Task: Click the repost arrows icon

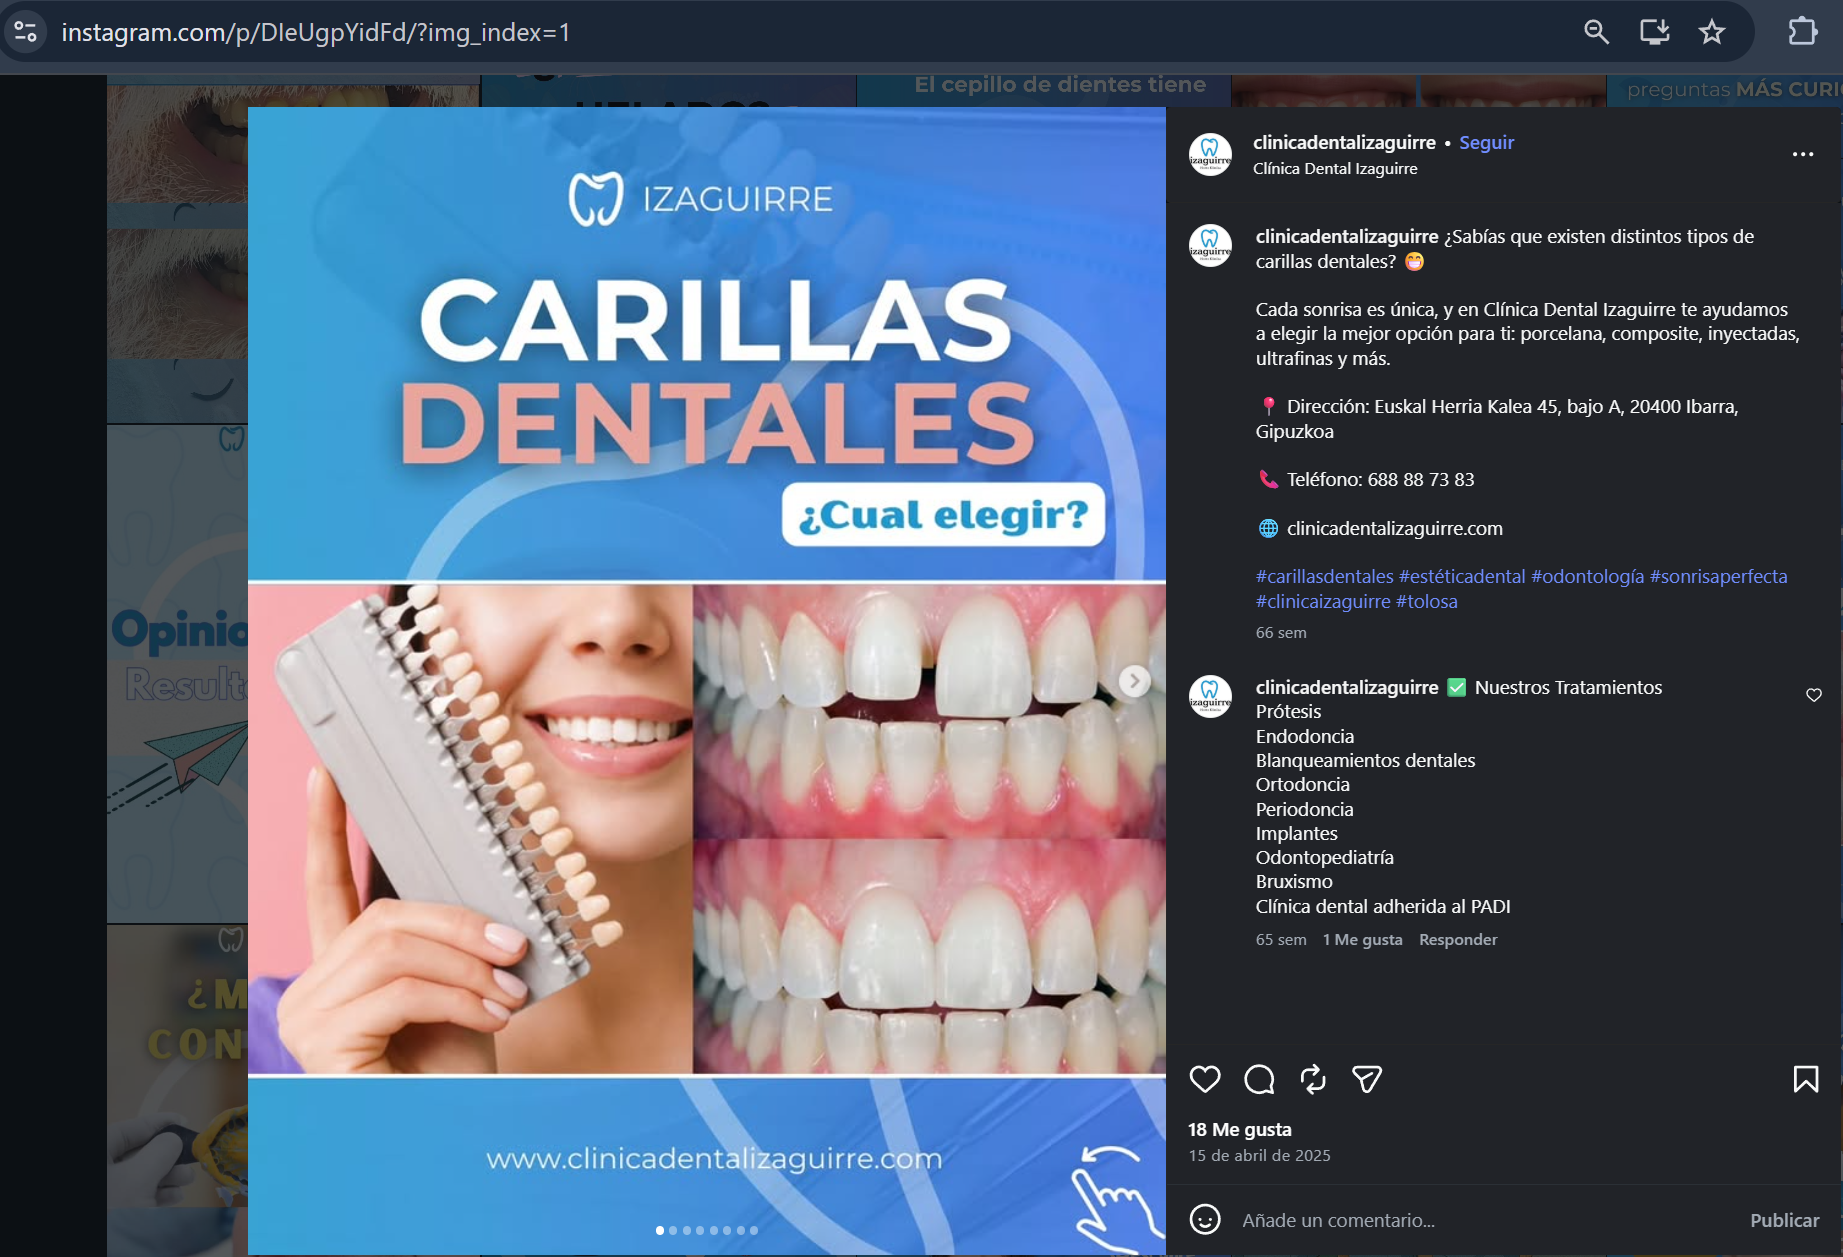Action: coord(1313,1079)
